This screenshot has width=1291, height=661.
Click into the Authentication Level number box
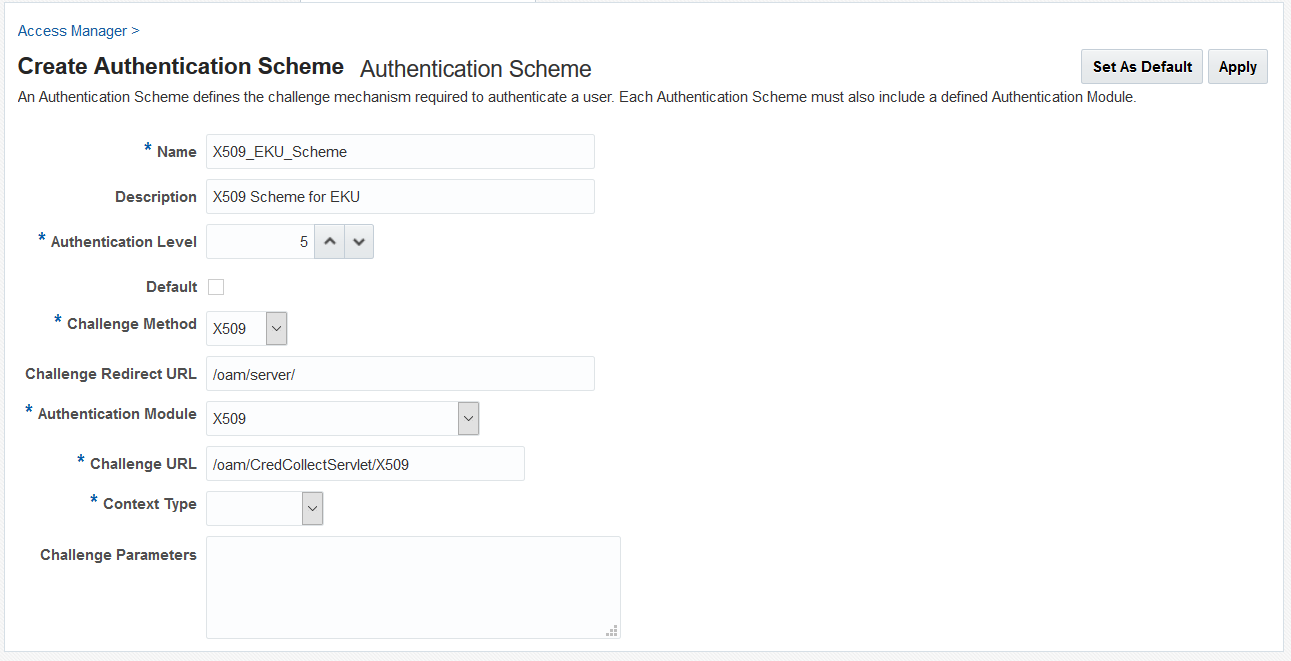coord(260,242)
